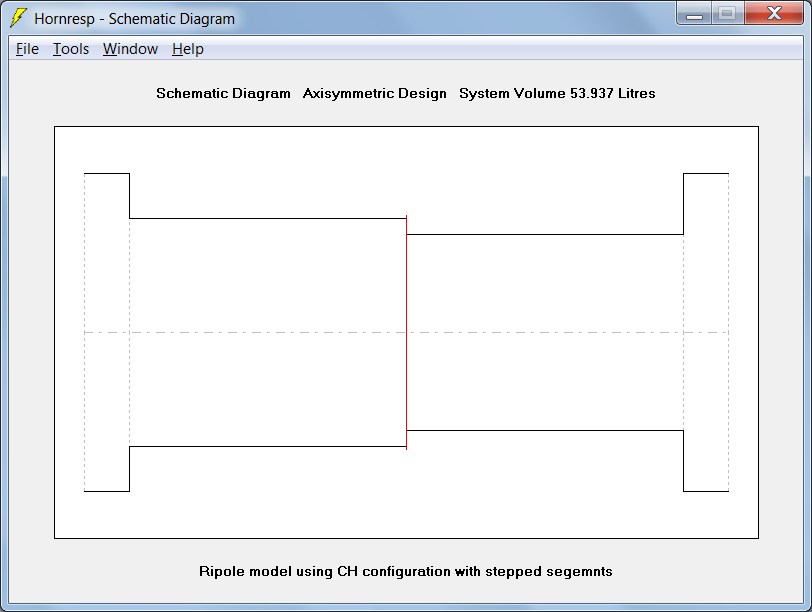This screenshot has height=612, width=812.
Task: Click the 'Schematic Diagram' heading text
Action: coord(223,93)
